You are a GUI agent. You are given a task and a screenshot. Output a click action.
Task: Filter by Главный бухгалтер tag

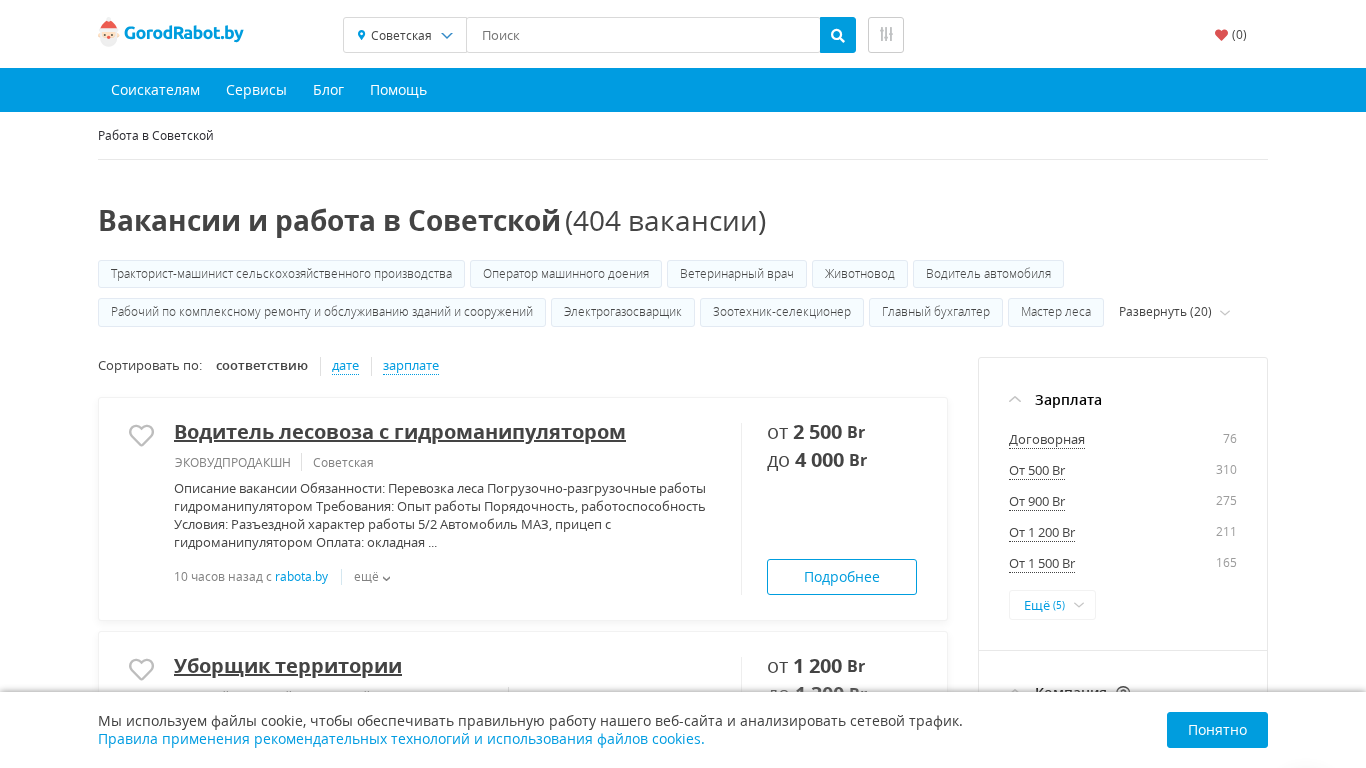(936, 312)
